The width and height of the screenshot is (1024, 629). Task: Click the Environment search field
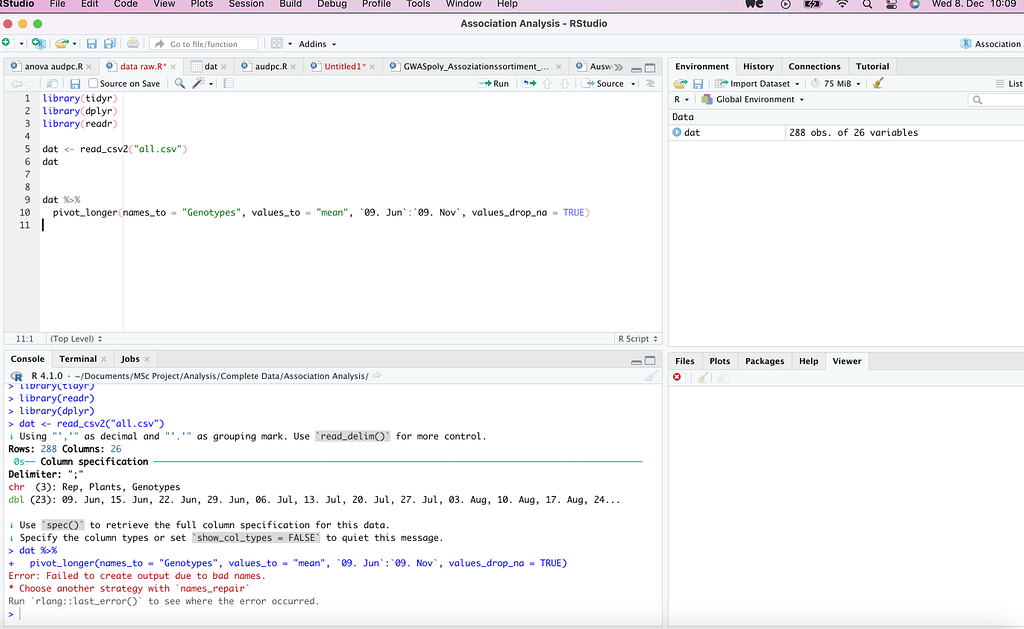(x=996, y=100)
